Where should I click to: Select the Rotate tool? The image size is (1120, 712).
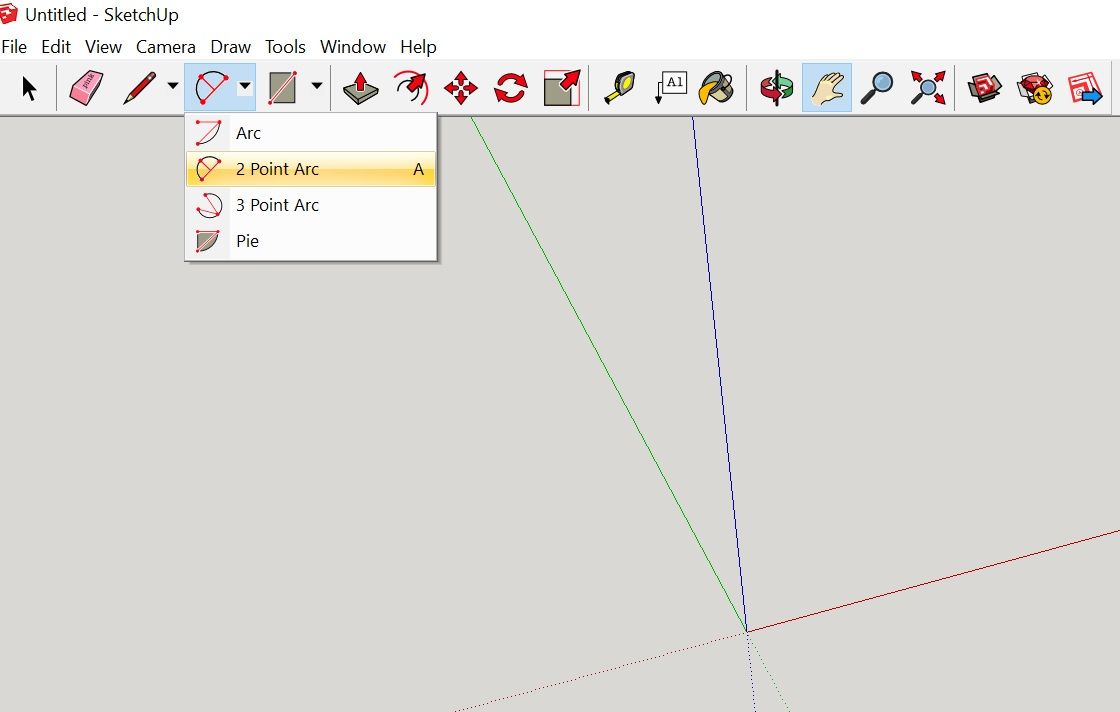[x=510, y=88]
